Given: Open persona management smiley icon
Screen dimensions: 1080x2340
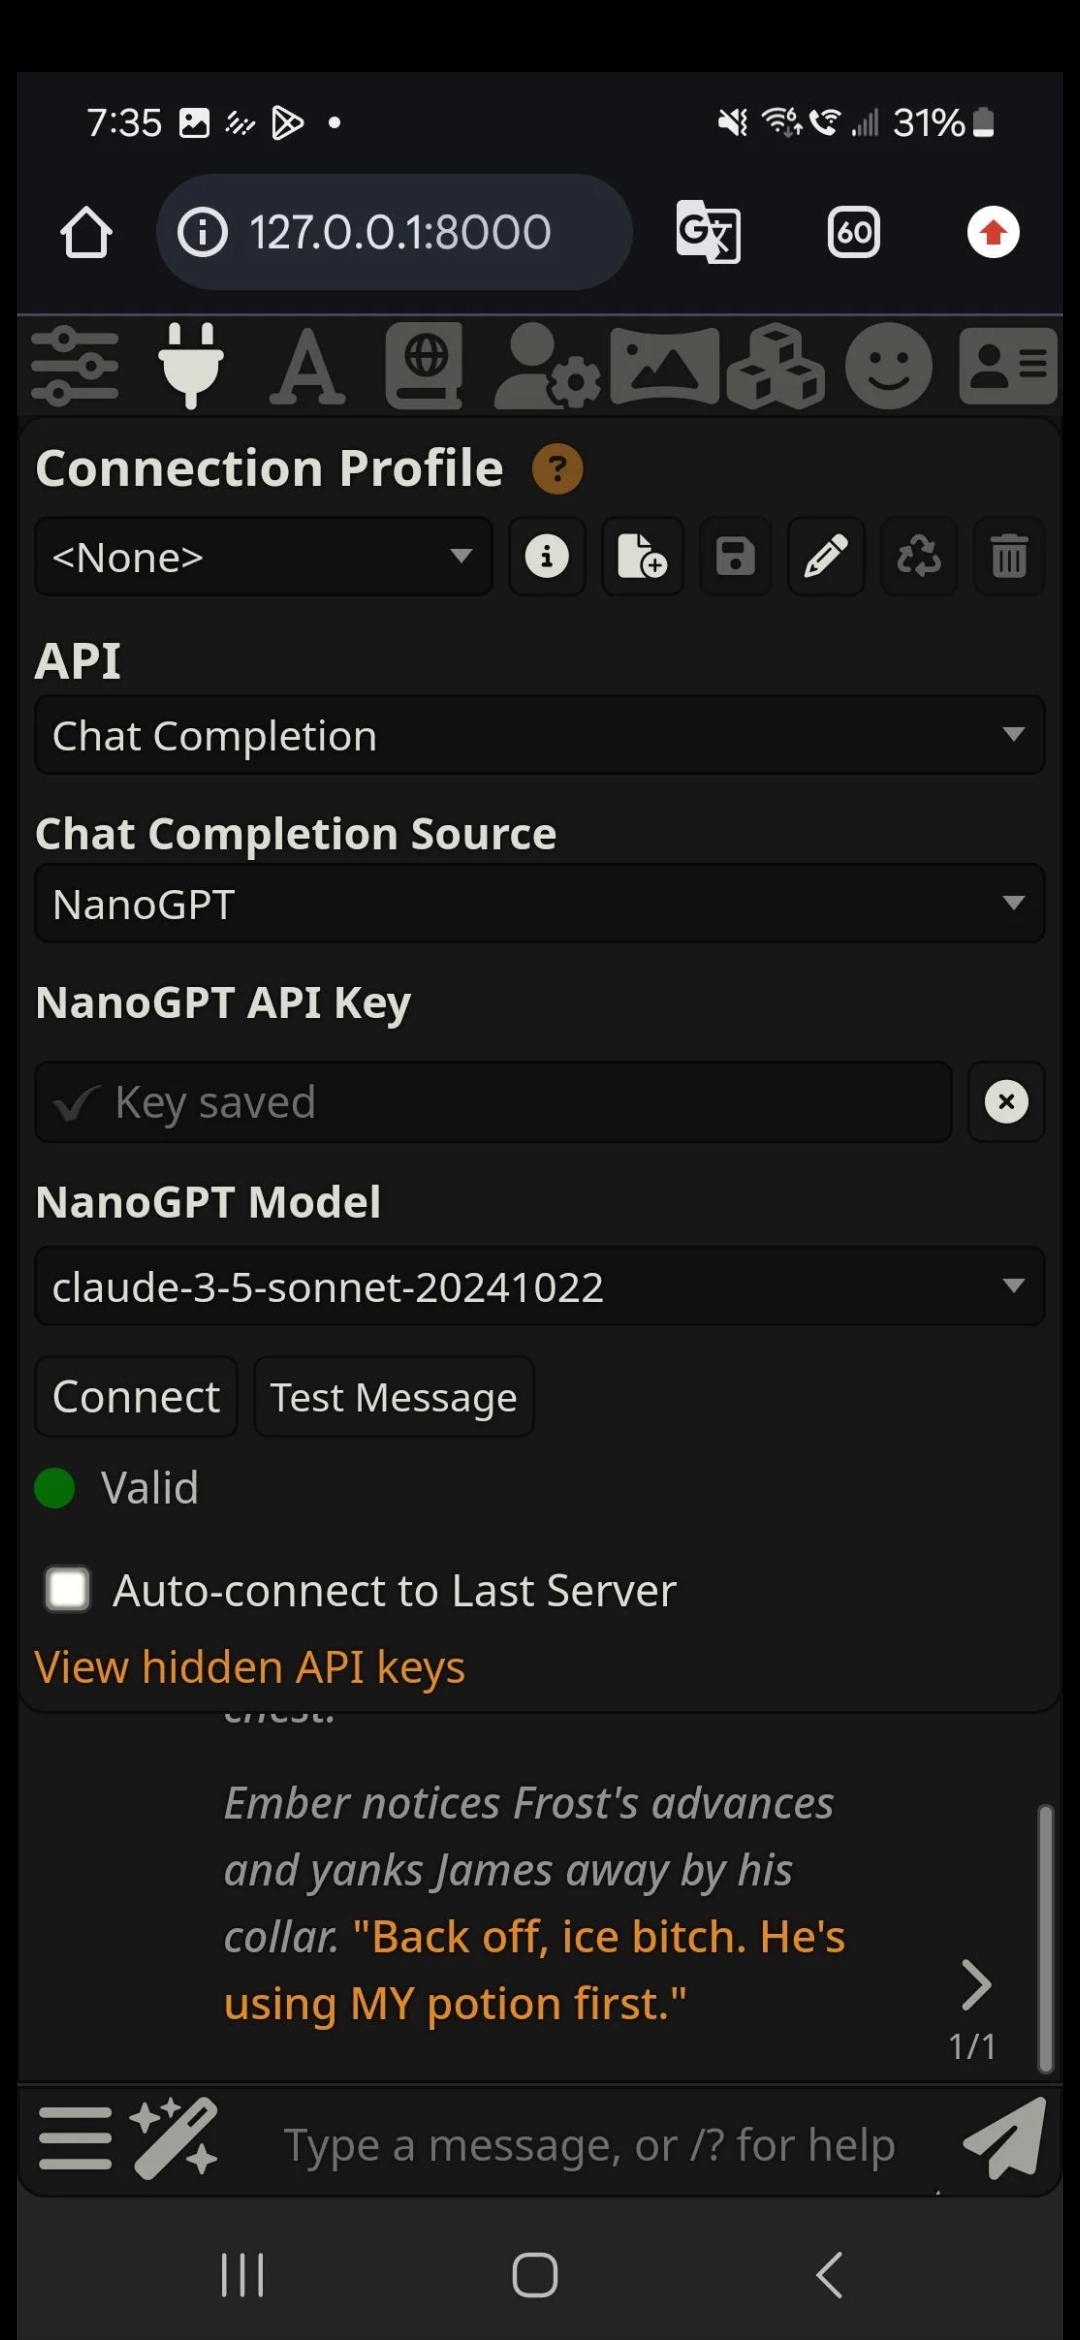Looking at the screenshot, I should pos(889,366).
